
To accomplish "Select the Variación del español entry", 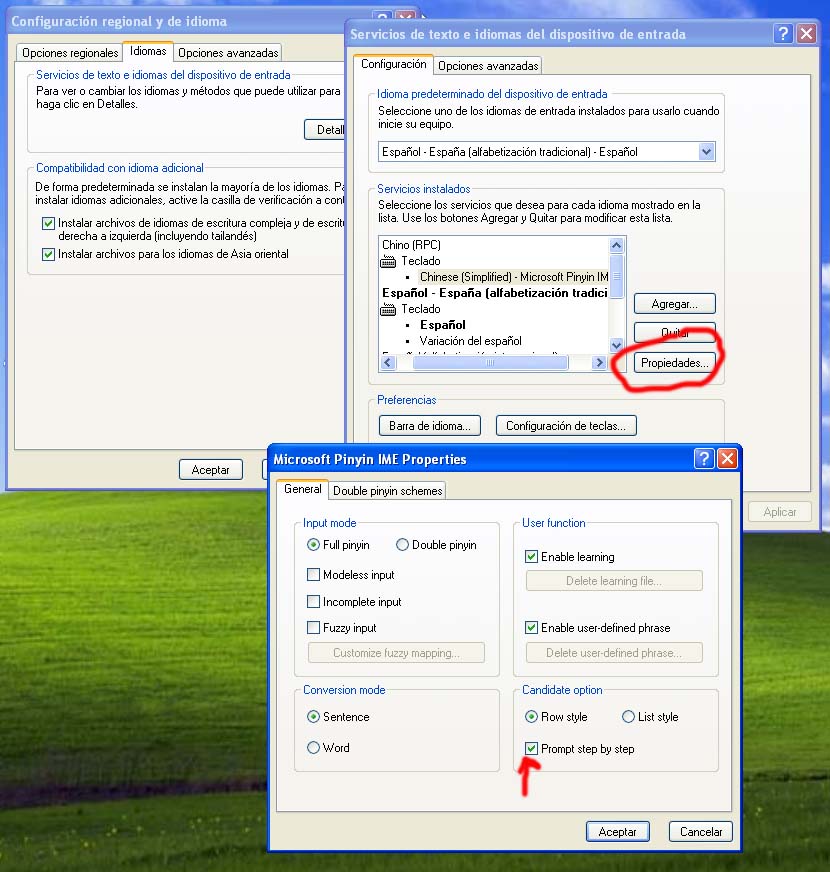I will pyautogui.click(x=470, y=341).
